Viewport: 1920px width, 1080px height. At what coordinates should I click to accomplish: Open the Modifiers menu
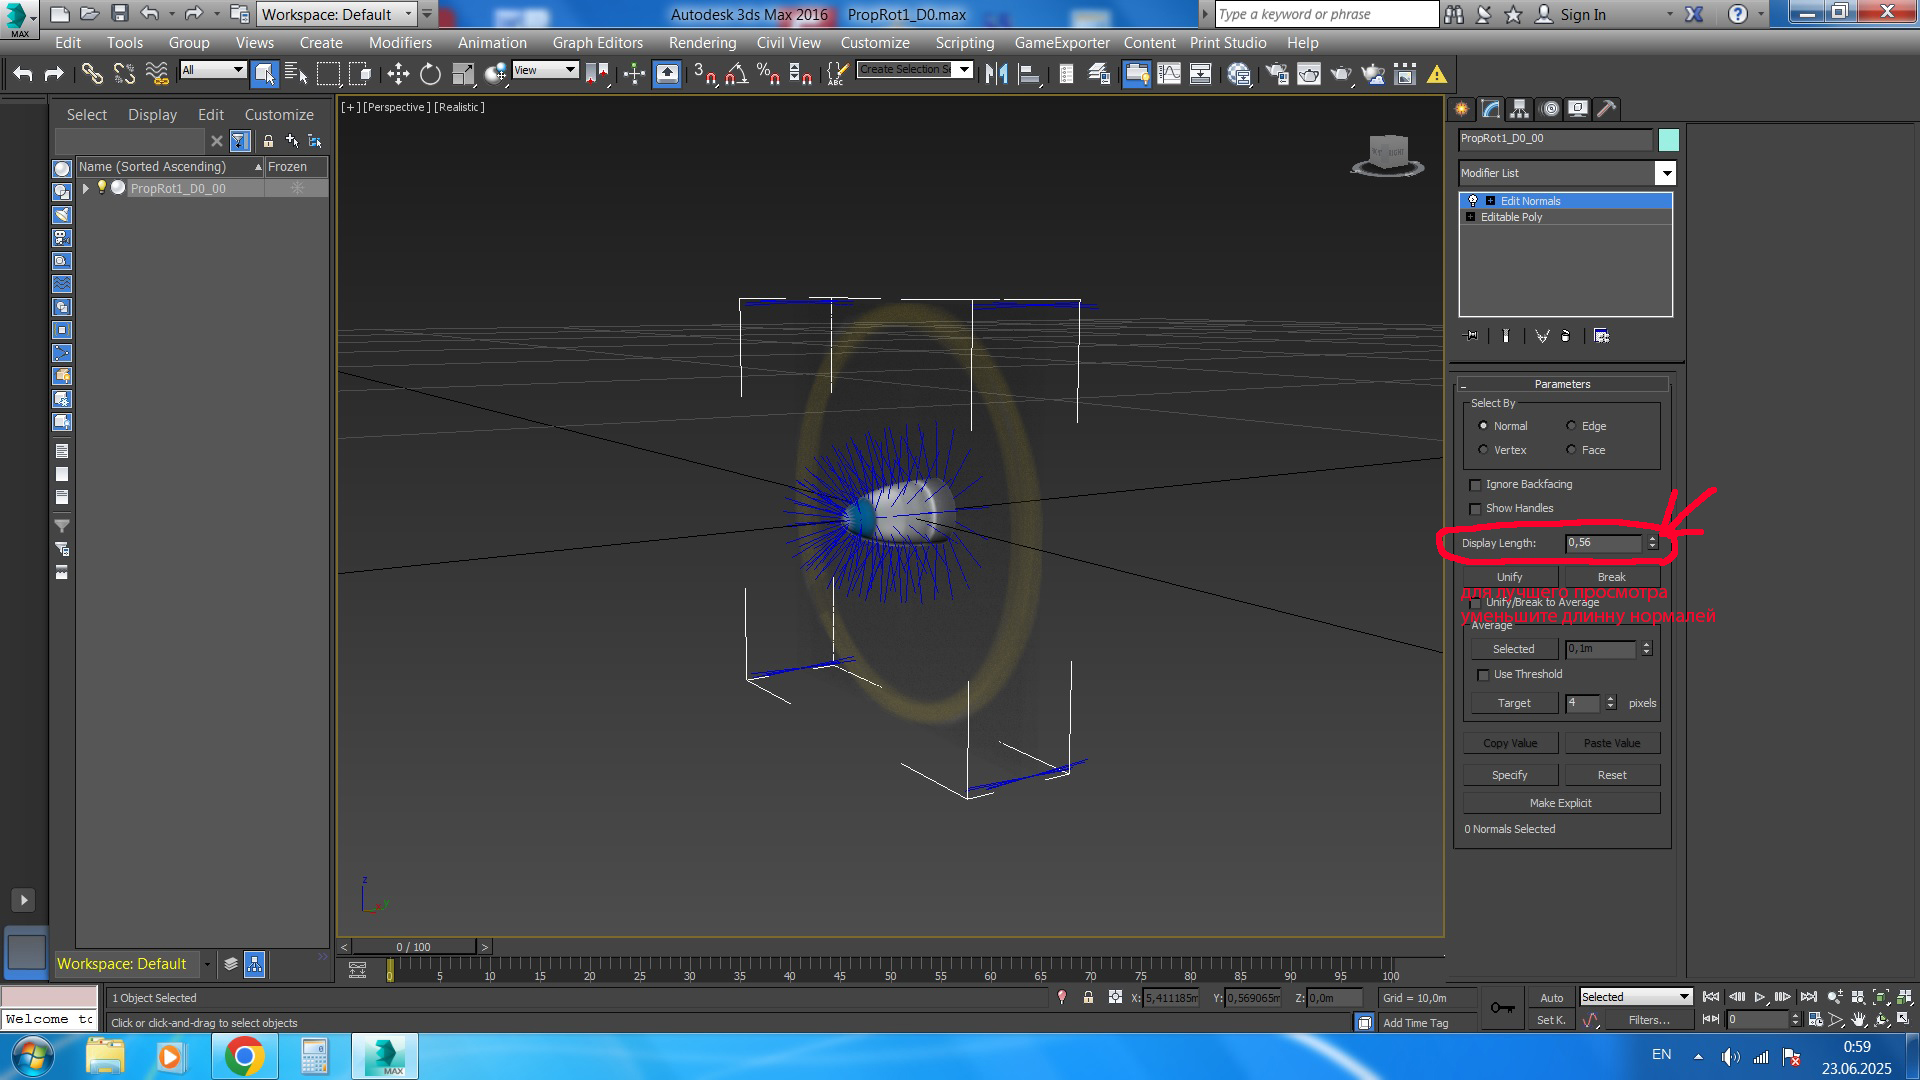click(x=400, y=43)
